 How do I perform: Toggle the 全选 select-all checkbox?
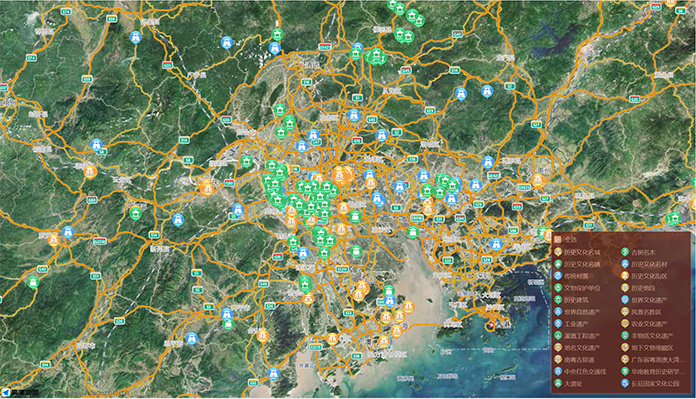[x=558, y=240]
